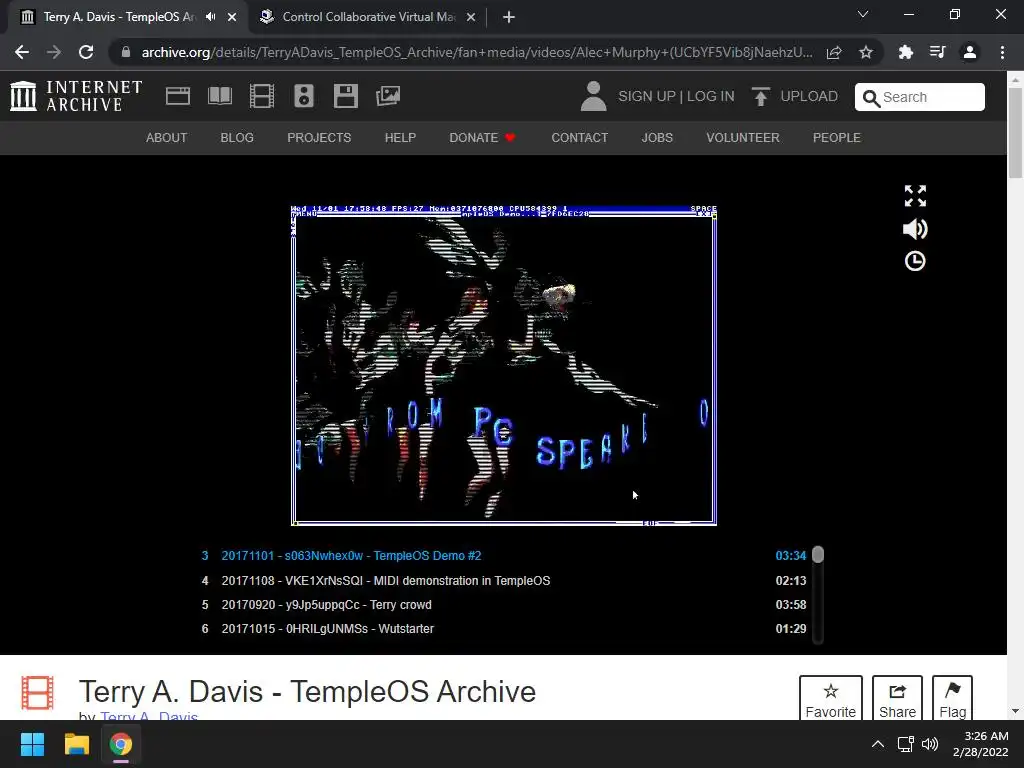
Task: Focus the Search input field
Action: pos(920,97)
